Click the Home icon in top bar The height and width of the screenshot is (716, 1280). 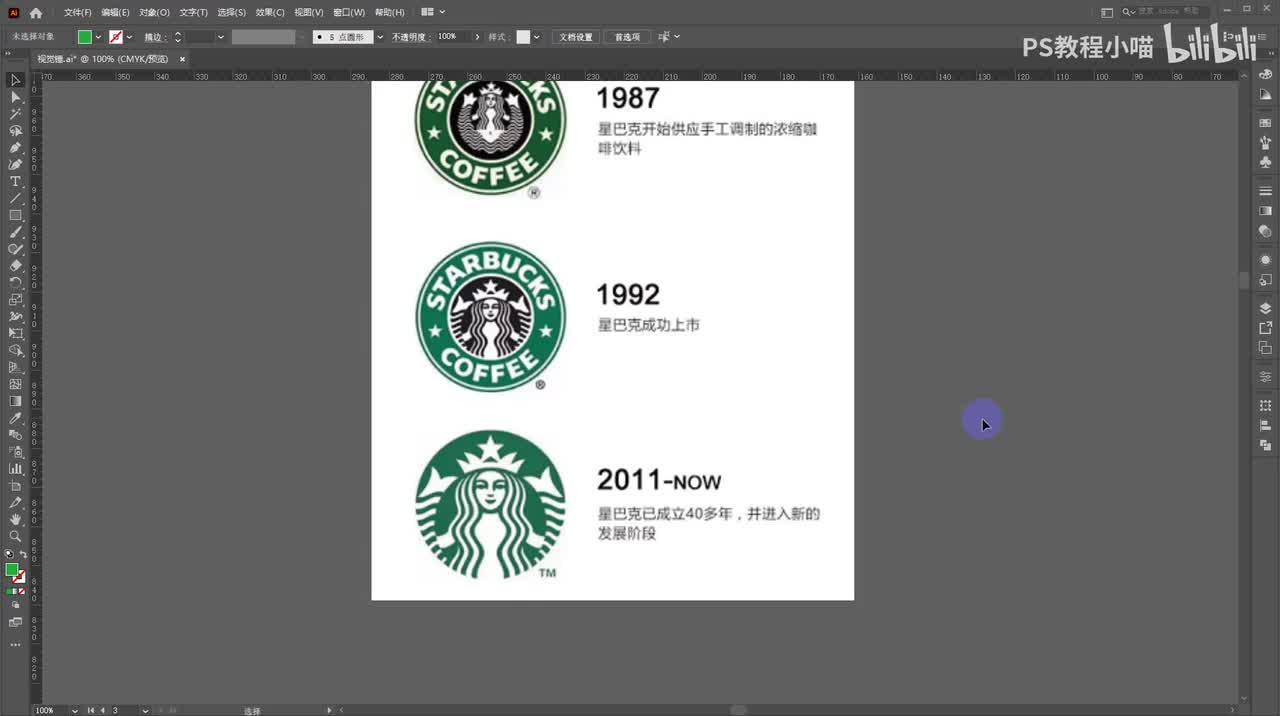point(36,13)
